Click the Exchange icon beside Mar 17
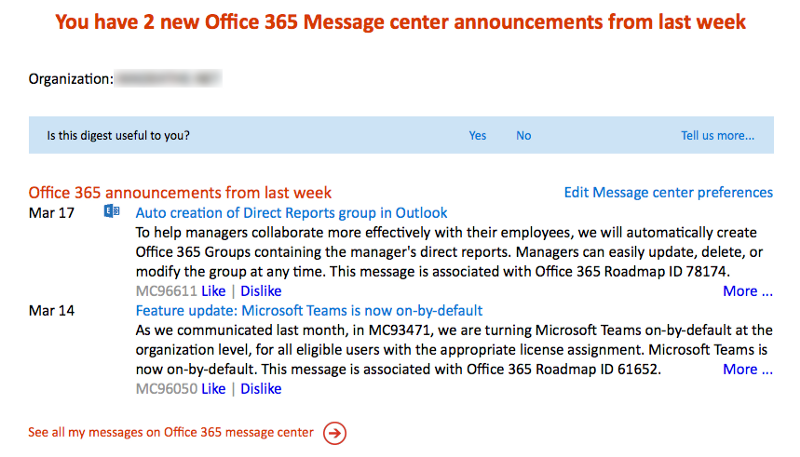 (x=112, y=211)
